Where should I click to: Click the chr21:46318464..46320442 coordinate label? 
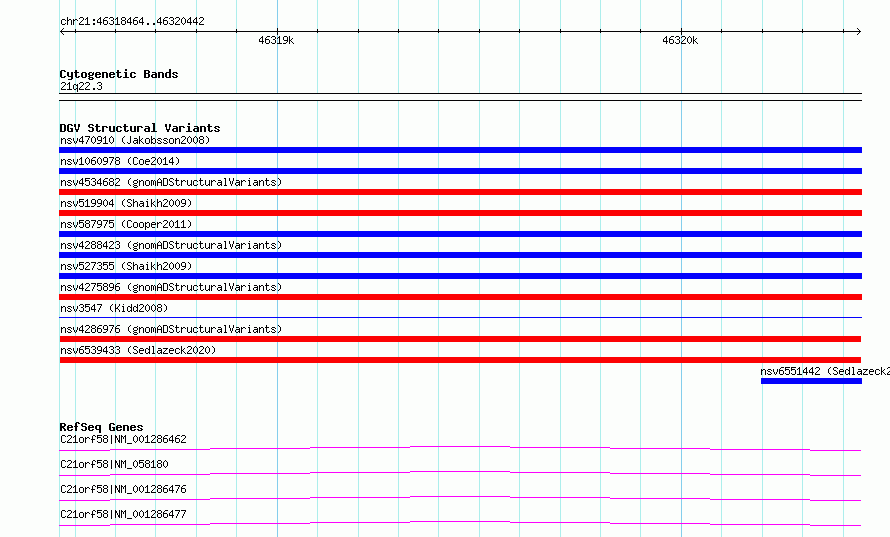pyautogui.click(x=132, y=21)
